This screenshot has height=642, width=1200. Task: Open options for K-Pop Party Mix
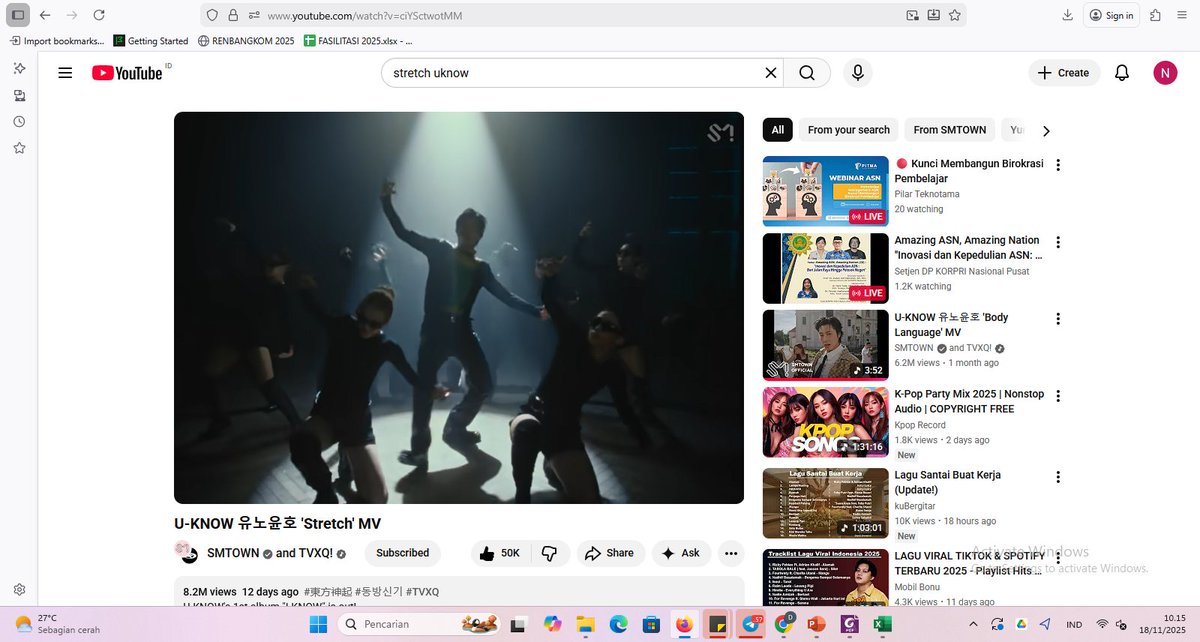[x=1058, y=396]
